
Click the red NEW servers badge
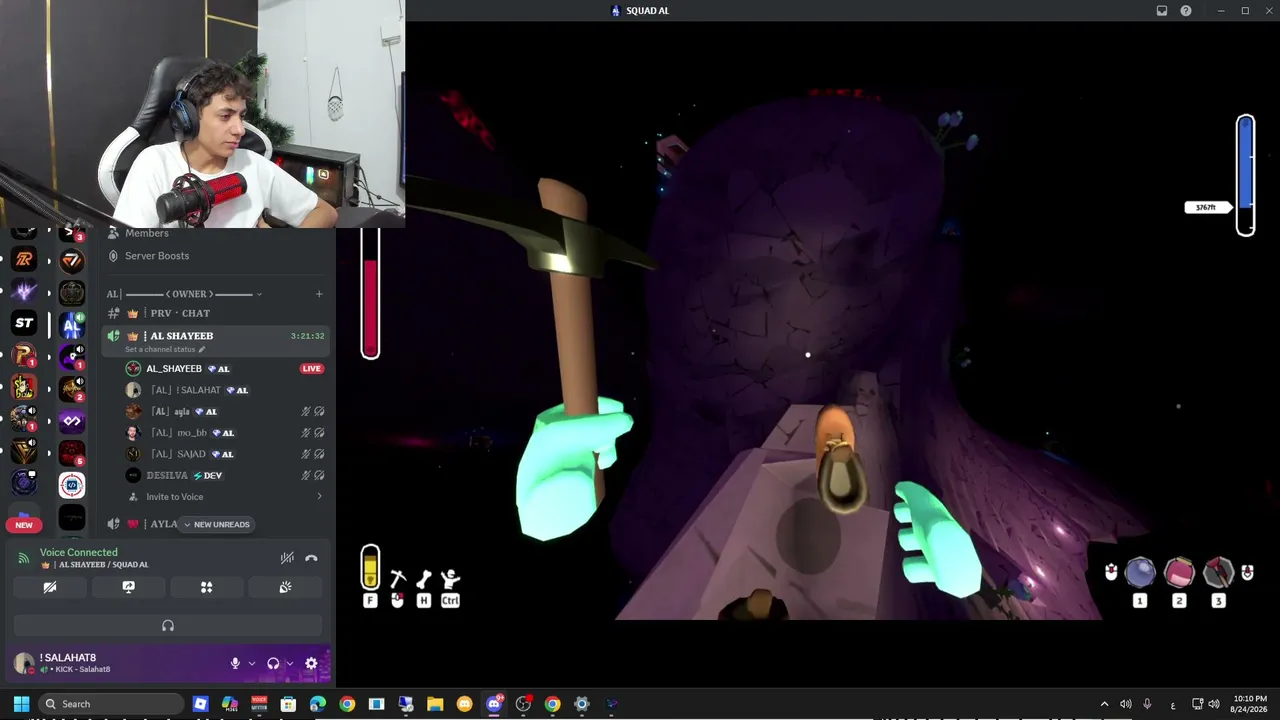point(24,525)
